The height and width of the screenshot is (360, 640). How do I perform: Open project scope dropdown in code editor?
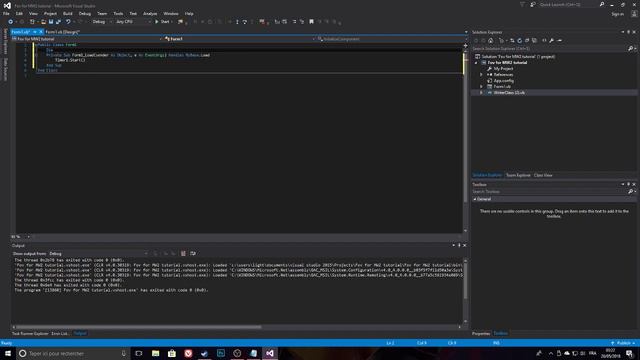(x=87, y=39)
